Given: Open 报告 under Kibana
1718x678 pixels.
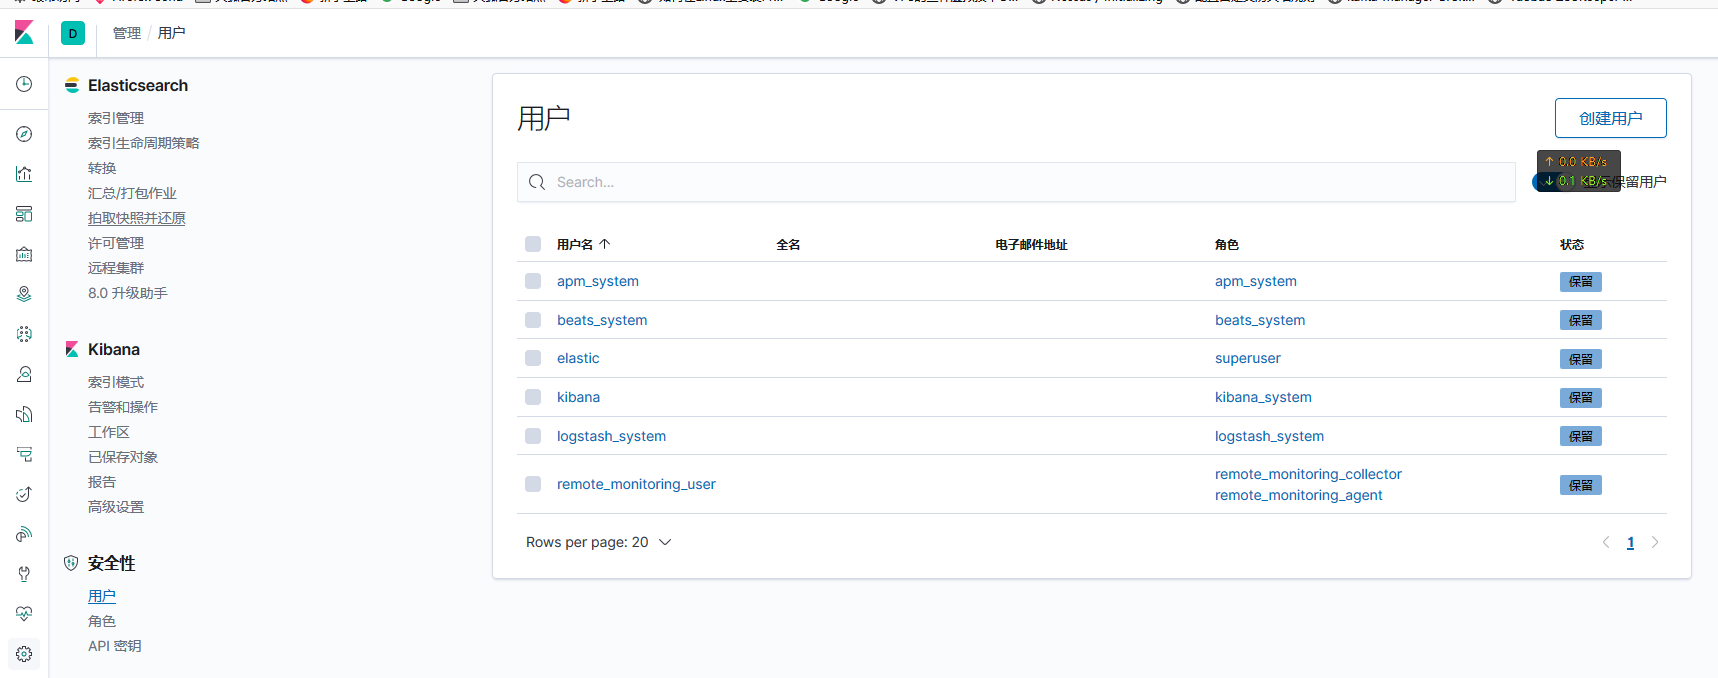Looking at the screenshot, I should coord(102,482).
